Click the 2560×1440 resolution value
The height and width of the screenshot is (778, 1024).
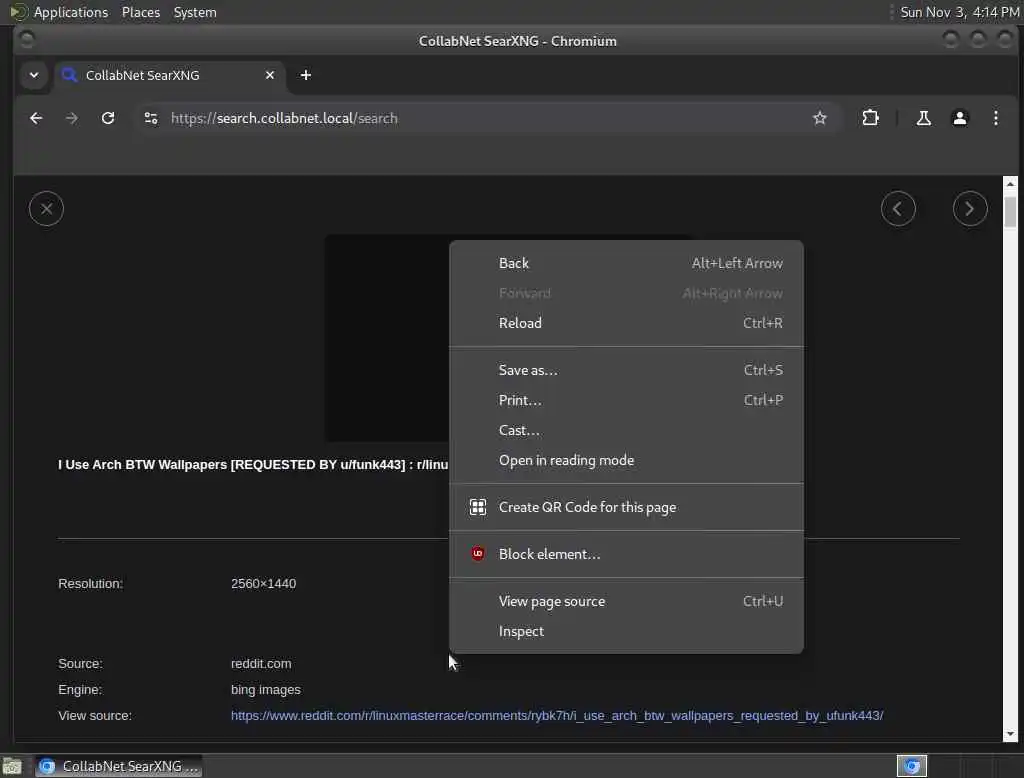click(263, 583)
